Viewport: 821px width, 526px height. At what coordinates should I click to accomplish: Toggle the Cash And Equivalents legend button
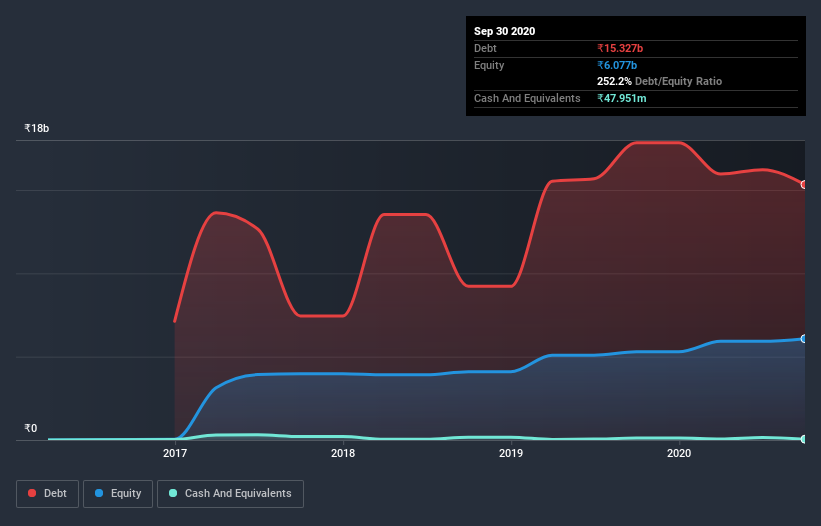230,494
